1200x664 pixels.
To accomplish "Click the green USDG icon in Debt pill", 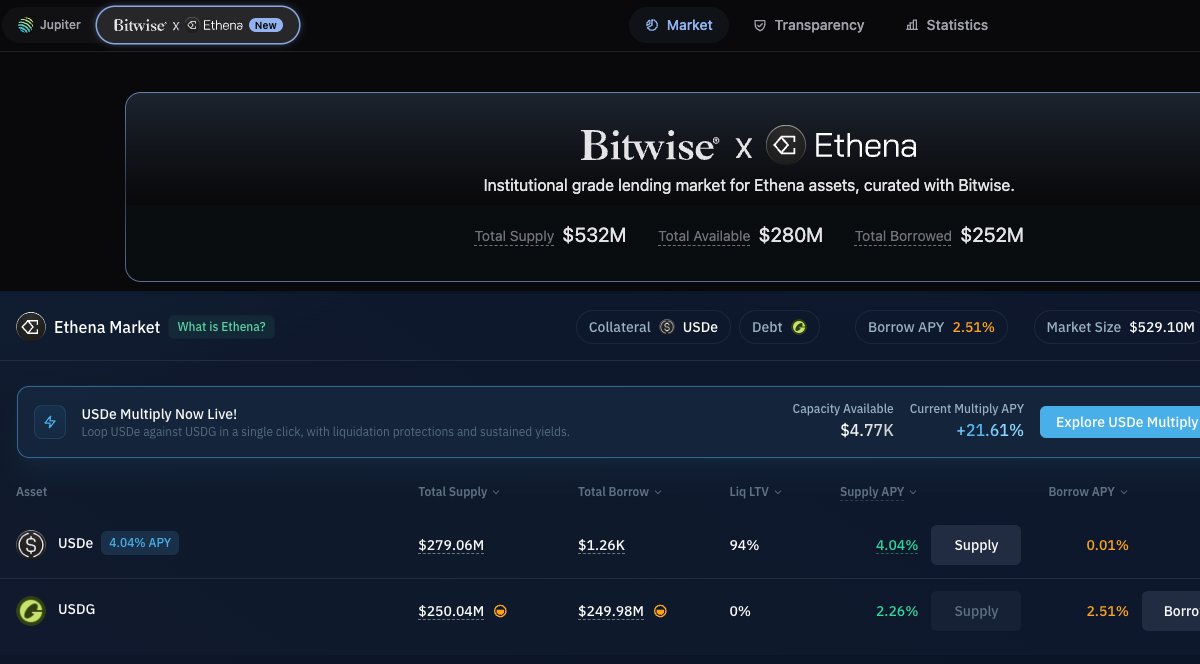I will 799,327.
